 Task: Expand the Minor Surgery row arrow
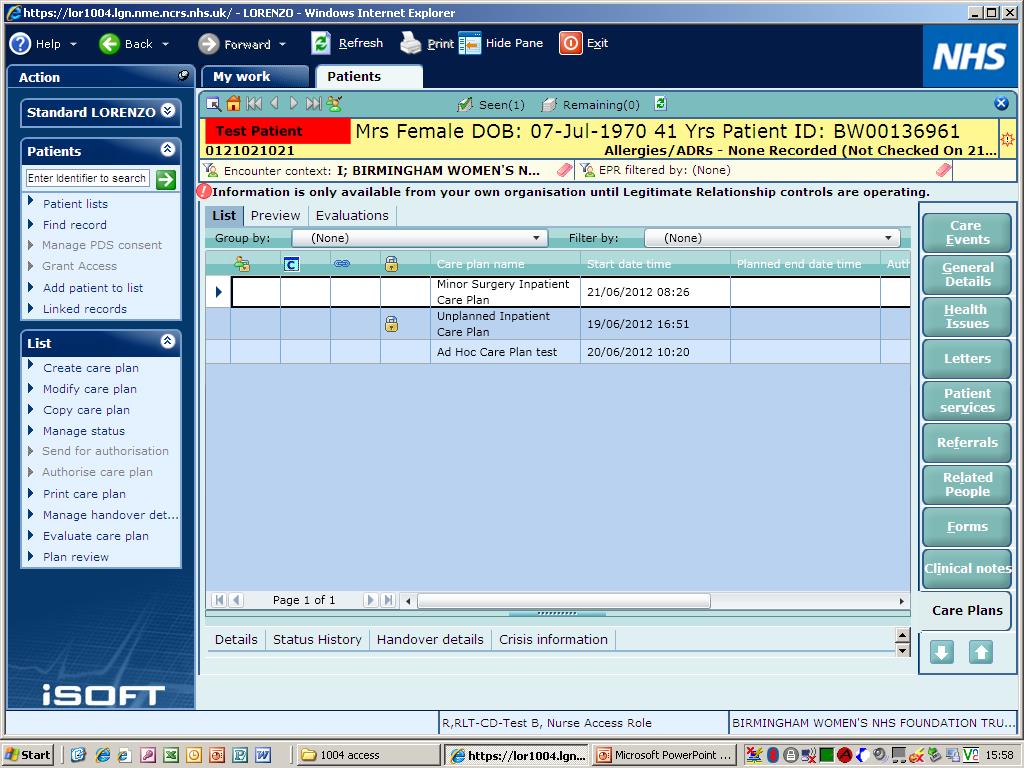pos(219,292)
